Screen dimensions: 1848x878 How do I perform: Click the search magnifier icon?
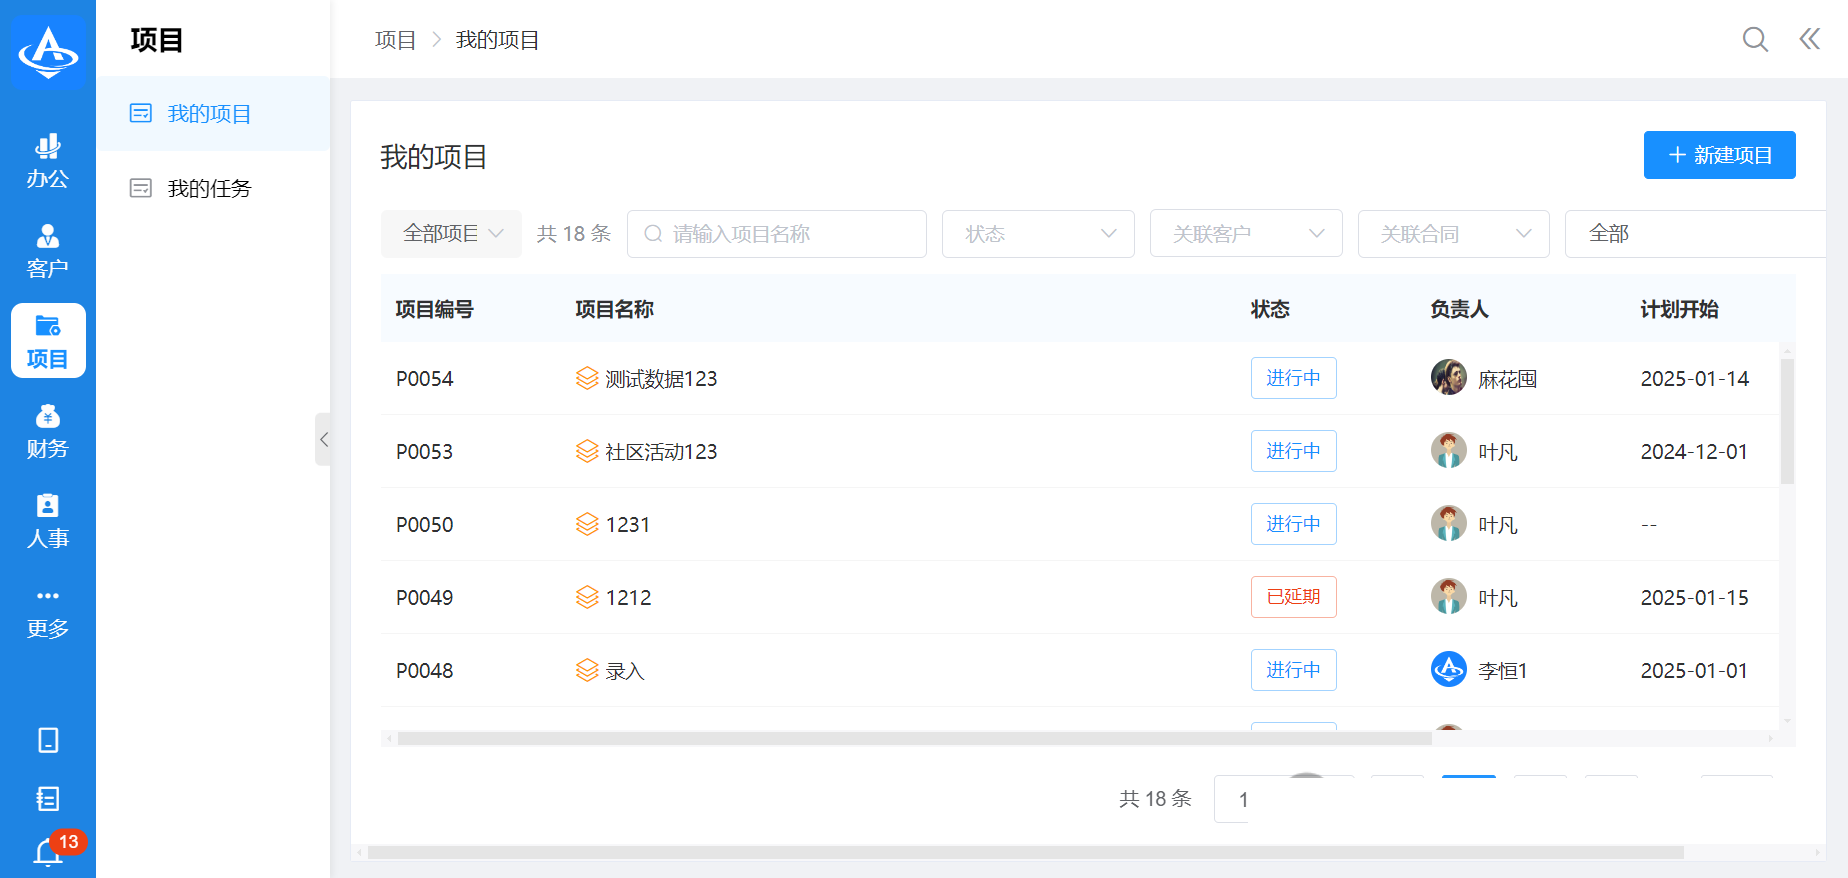pos(1755,39)
